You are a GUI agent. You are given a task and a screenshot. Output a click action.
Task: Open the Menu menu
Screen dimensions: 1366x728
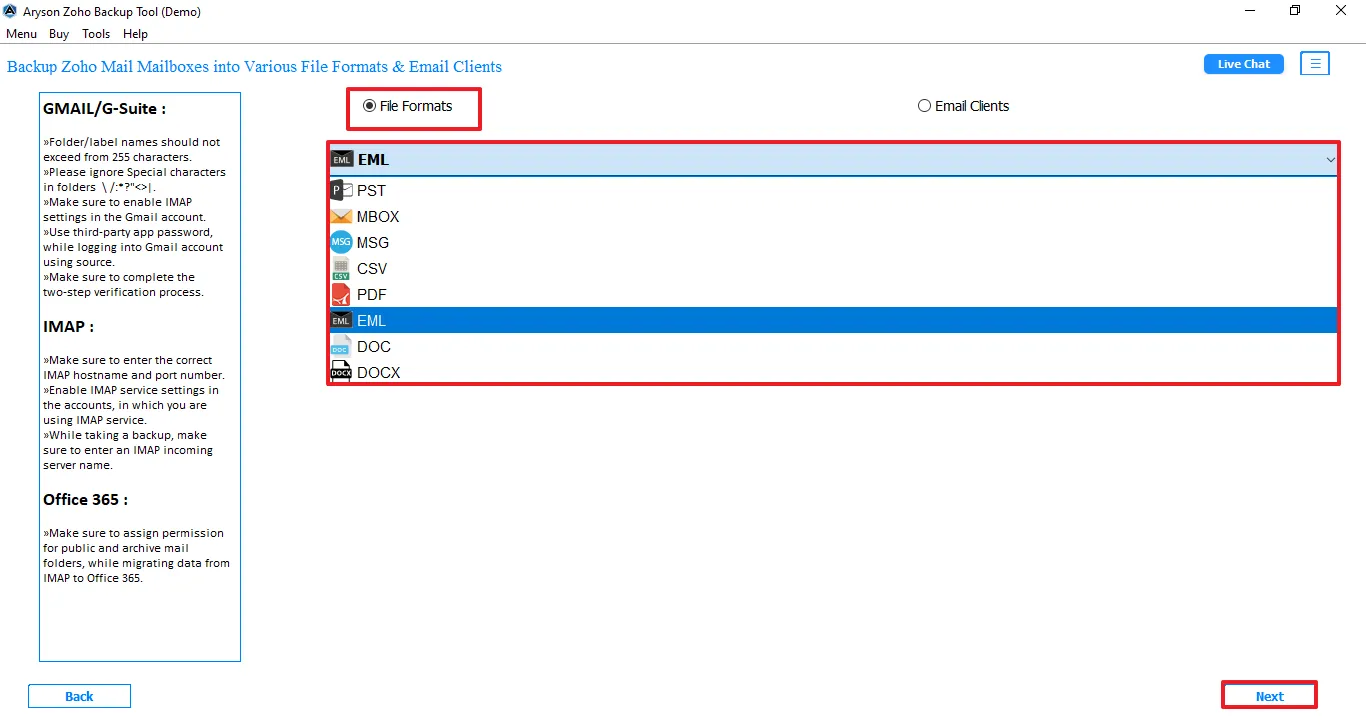tap(21, 34)
